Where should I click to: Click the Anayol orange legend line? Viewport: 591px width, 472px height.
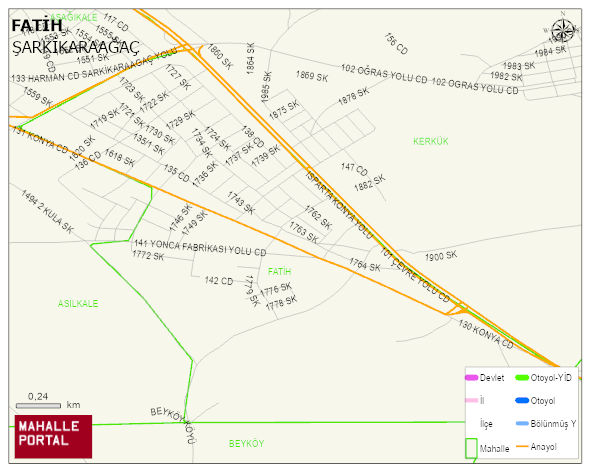[522, 446]
